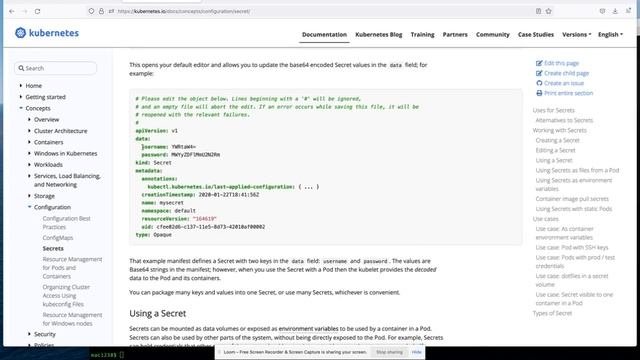Open ConfigMaps page in sidebar
This screenshot has height=360, width=640.
58,238
